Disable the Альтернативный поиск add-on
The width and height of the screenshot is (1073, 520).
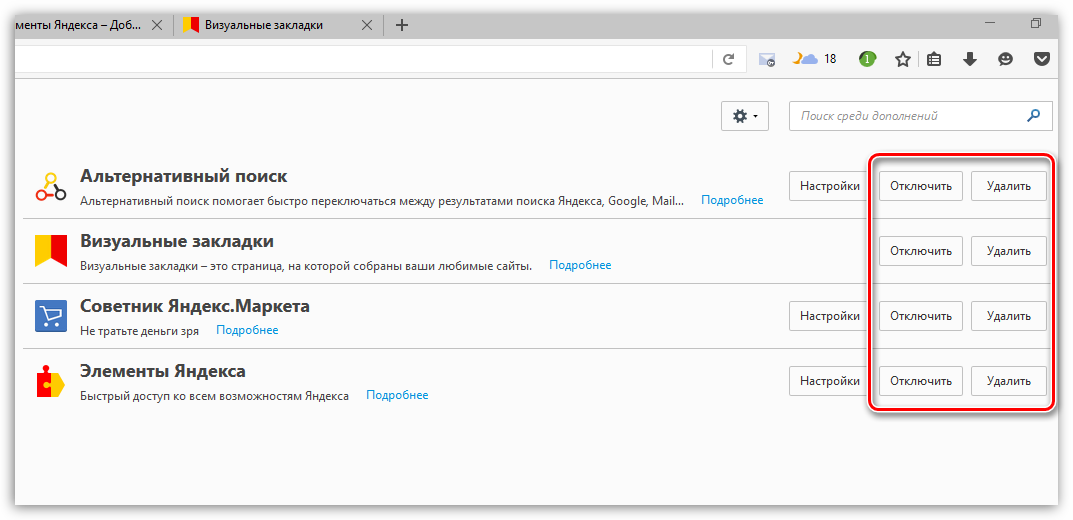[x=921, y=186]
